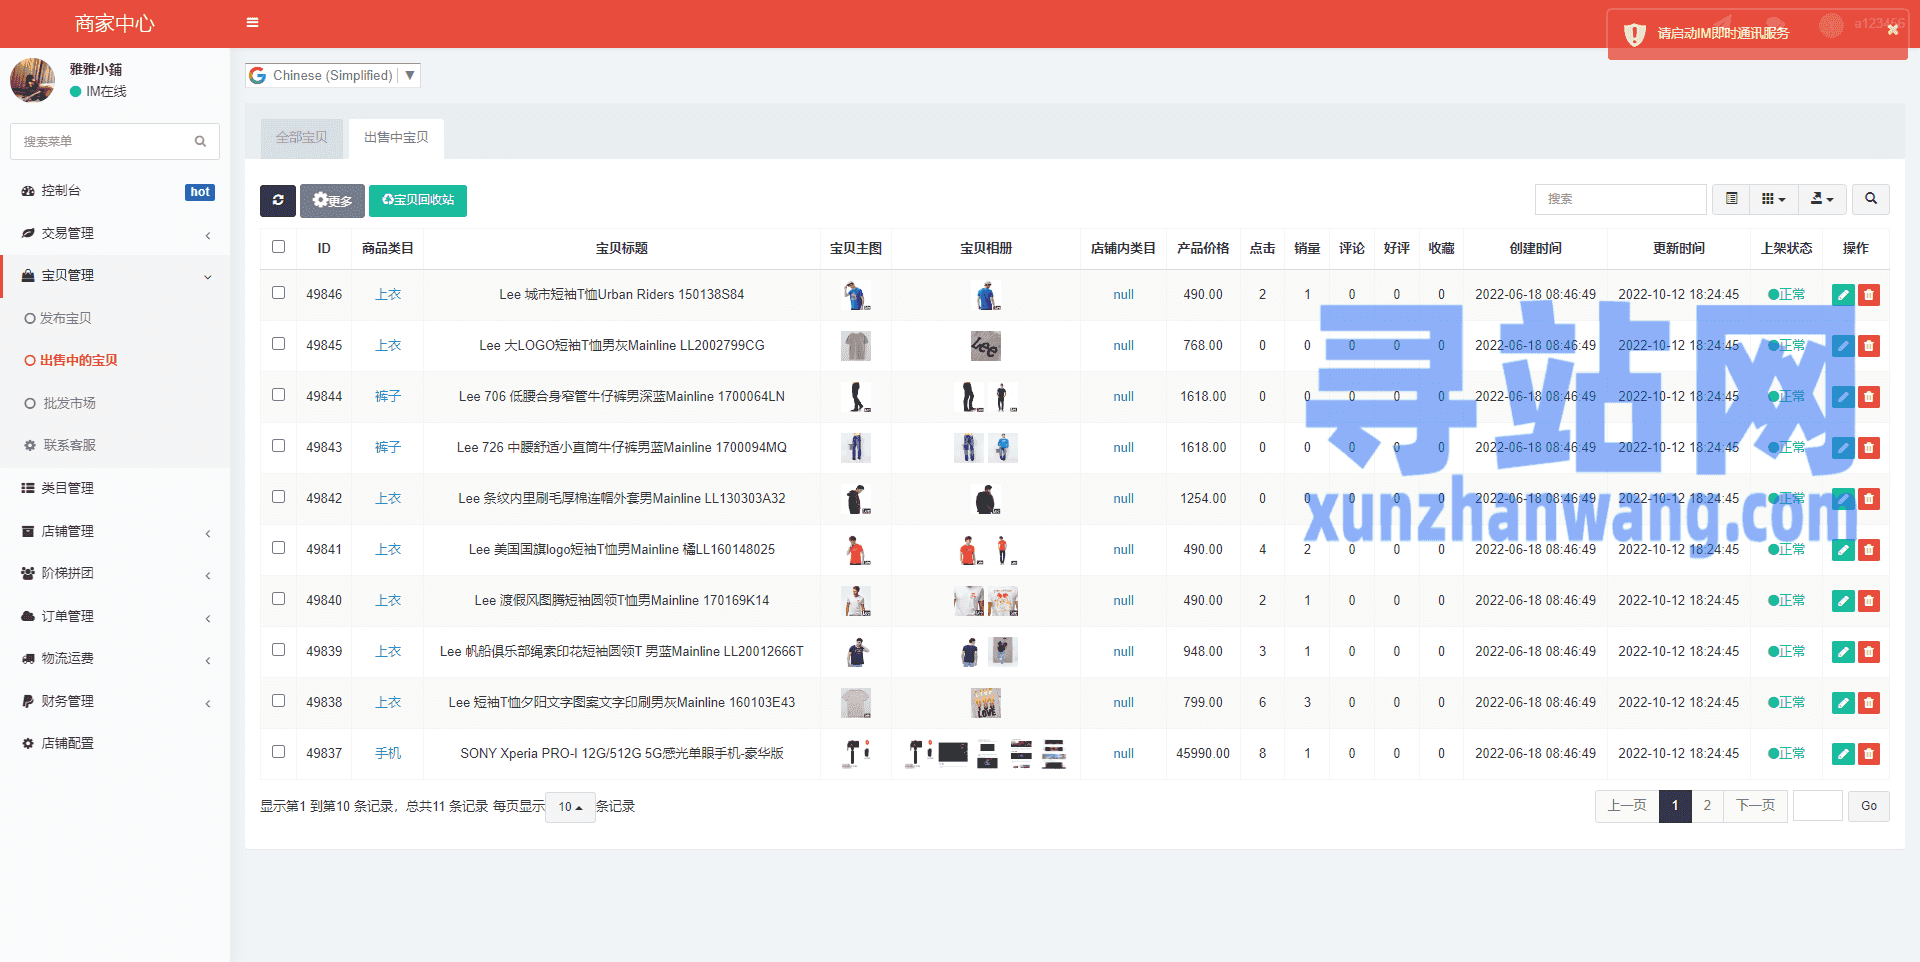Close the IM service notification
Image resolution: width=1920 pixels, height=962 pixels.
click(1892, 30)
